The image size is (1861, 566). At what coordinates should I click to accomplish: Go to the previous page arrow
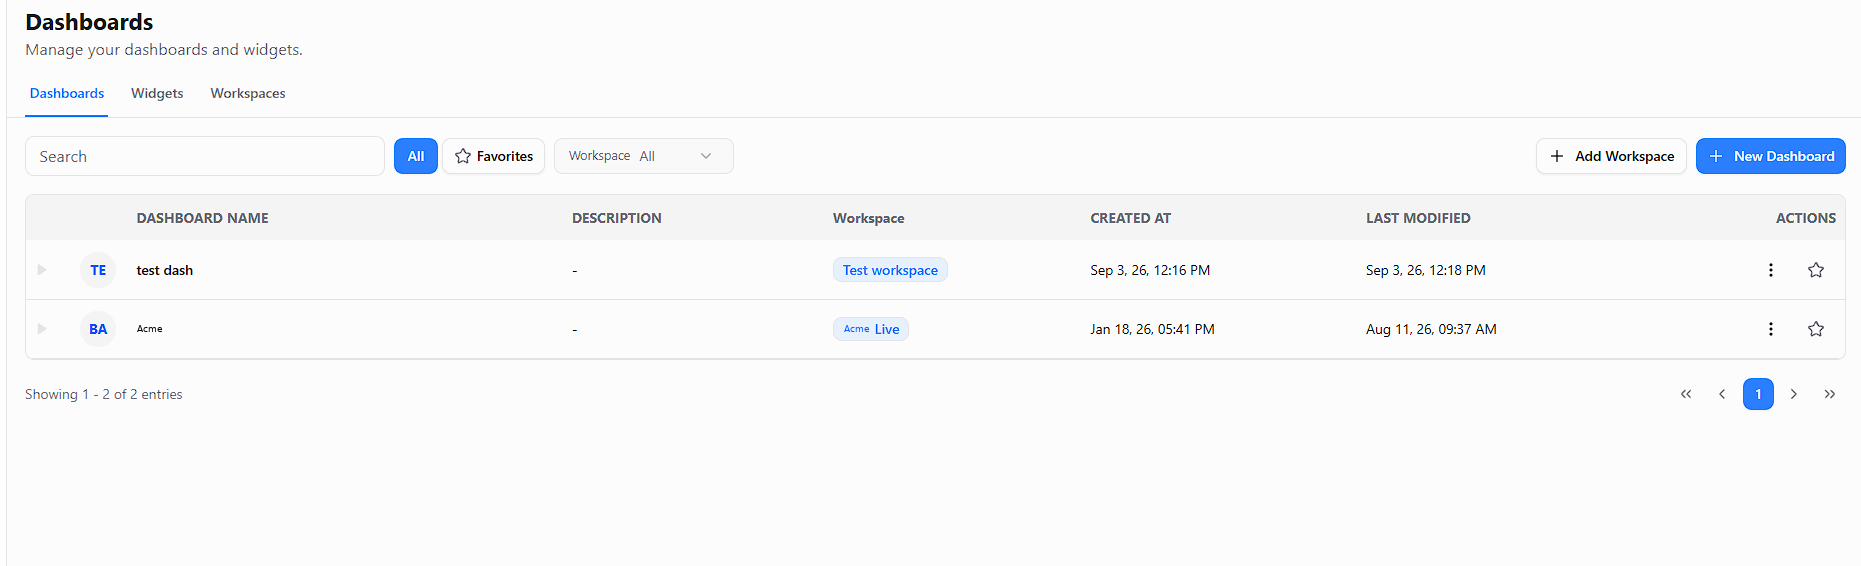click(1722, 394)
